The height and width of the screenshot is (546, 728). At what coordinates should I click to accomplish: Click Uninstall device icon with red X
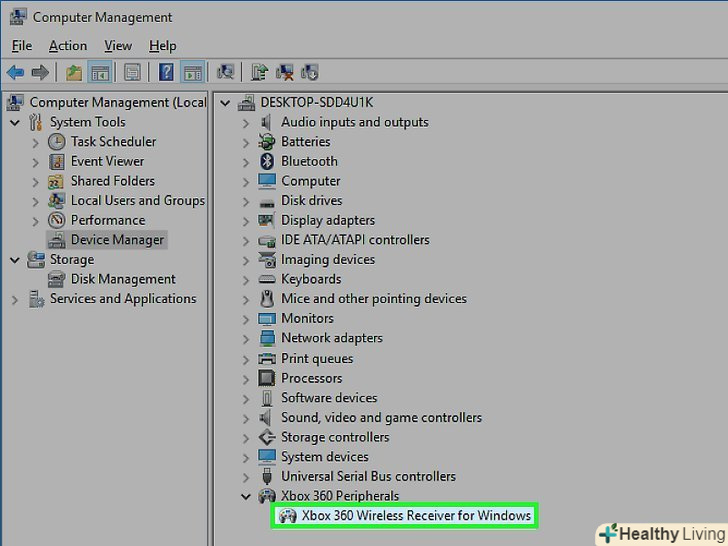click(x=285, y=72)
